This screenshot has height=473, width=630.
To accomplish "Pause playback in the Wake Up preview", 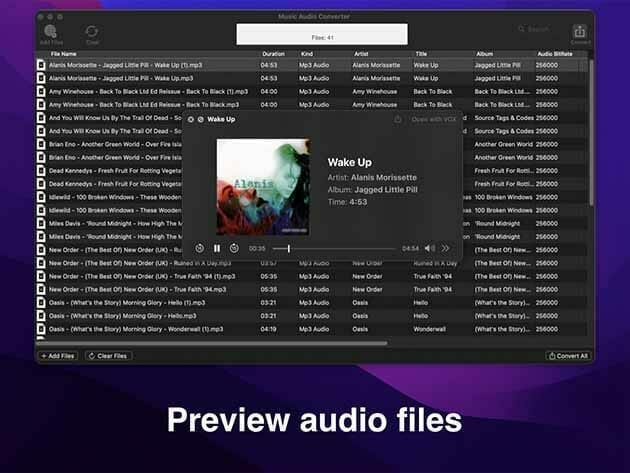I will tap(217, 248).
